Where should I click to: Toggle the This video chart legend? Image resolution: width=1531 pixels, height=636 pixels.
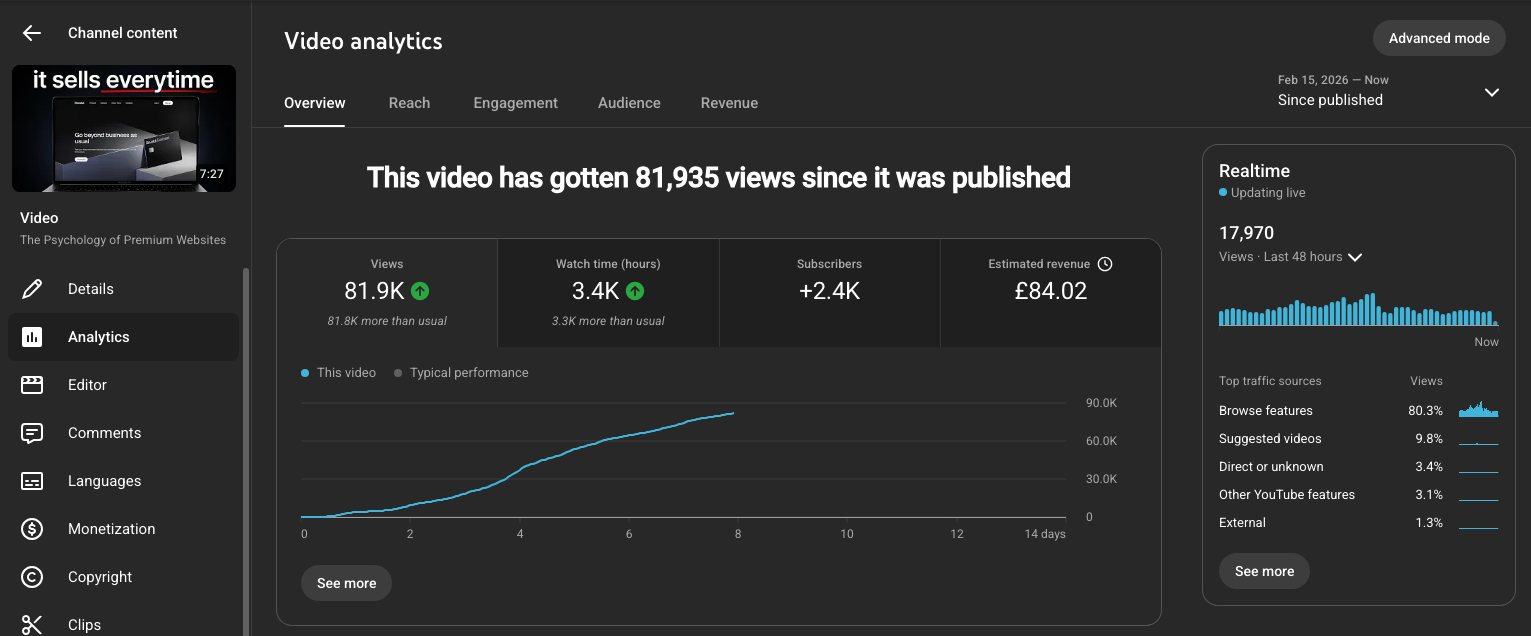tap(340, 372)
